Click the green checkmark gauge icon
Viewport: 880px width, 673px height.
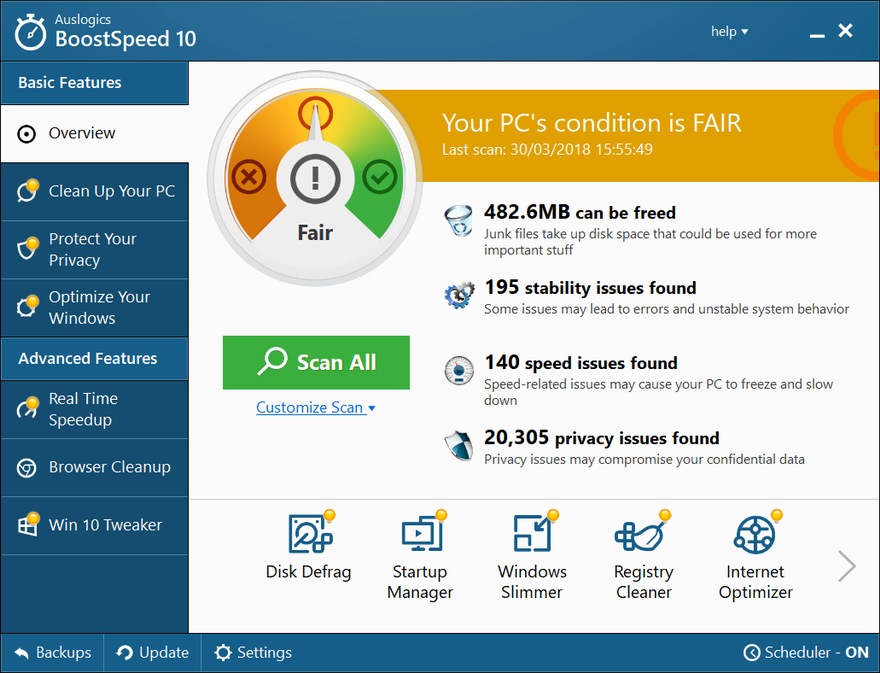click(380, 177)
